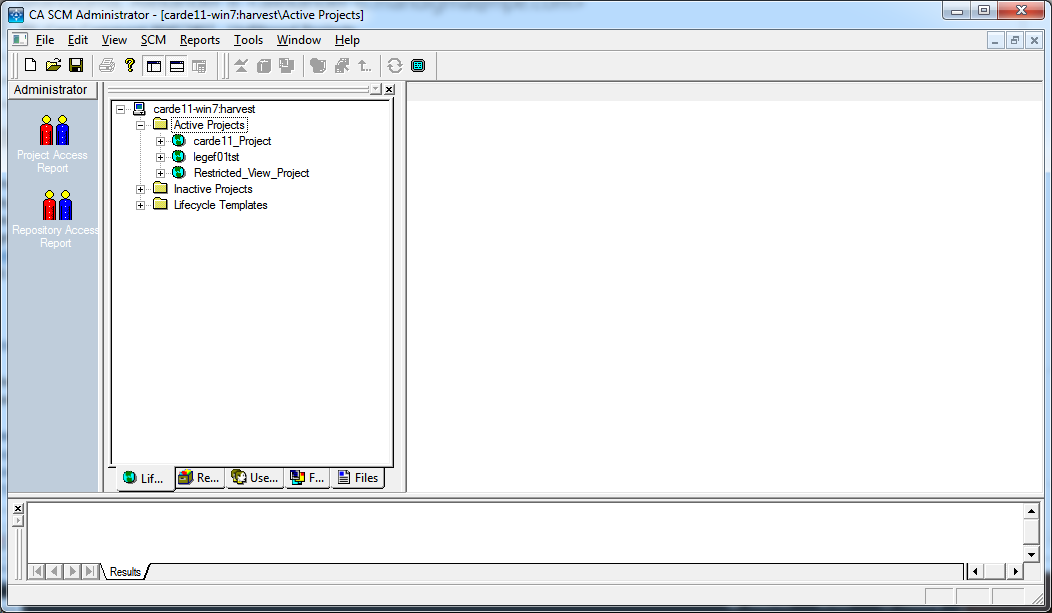Open the Repository Access Report

pos(55,219)
